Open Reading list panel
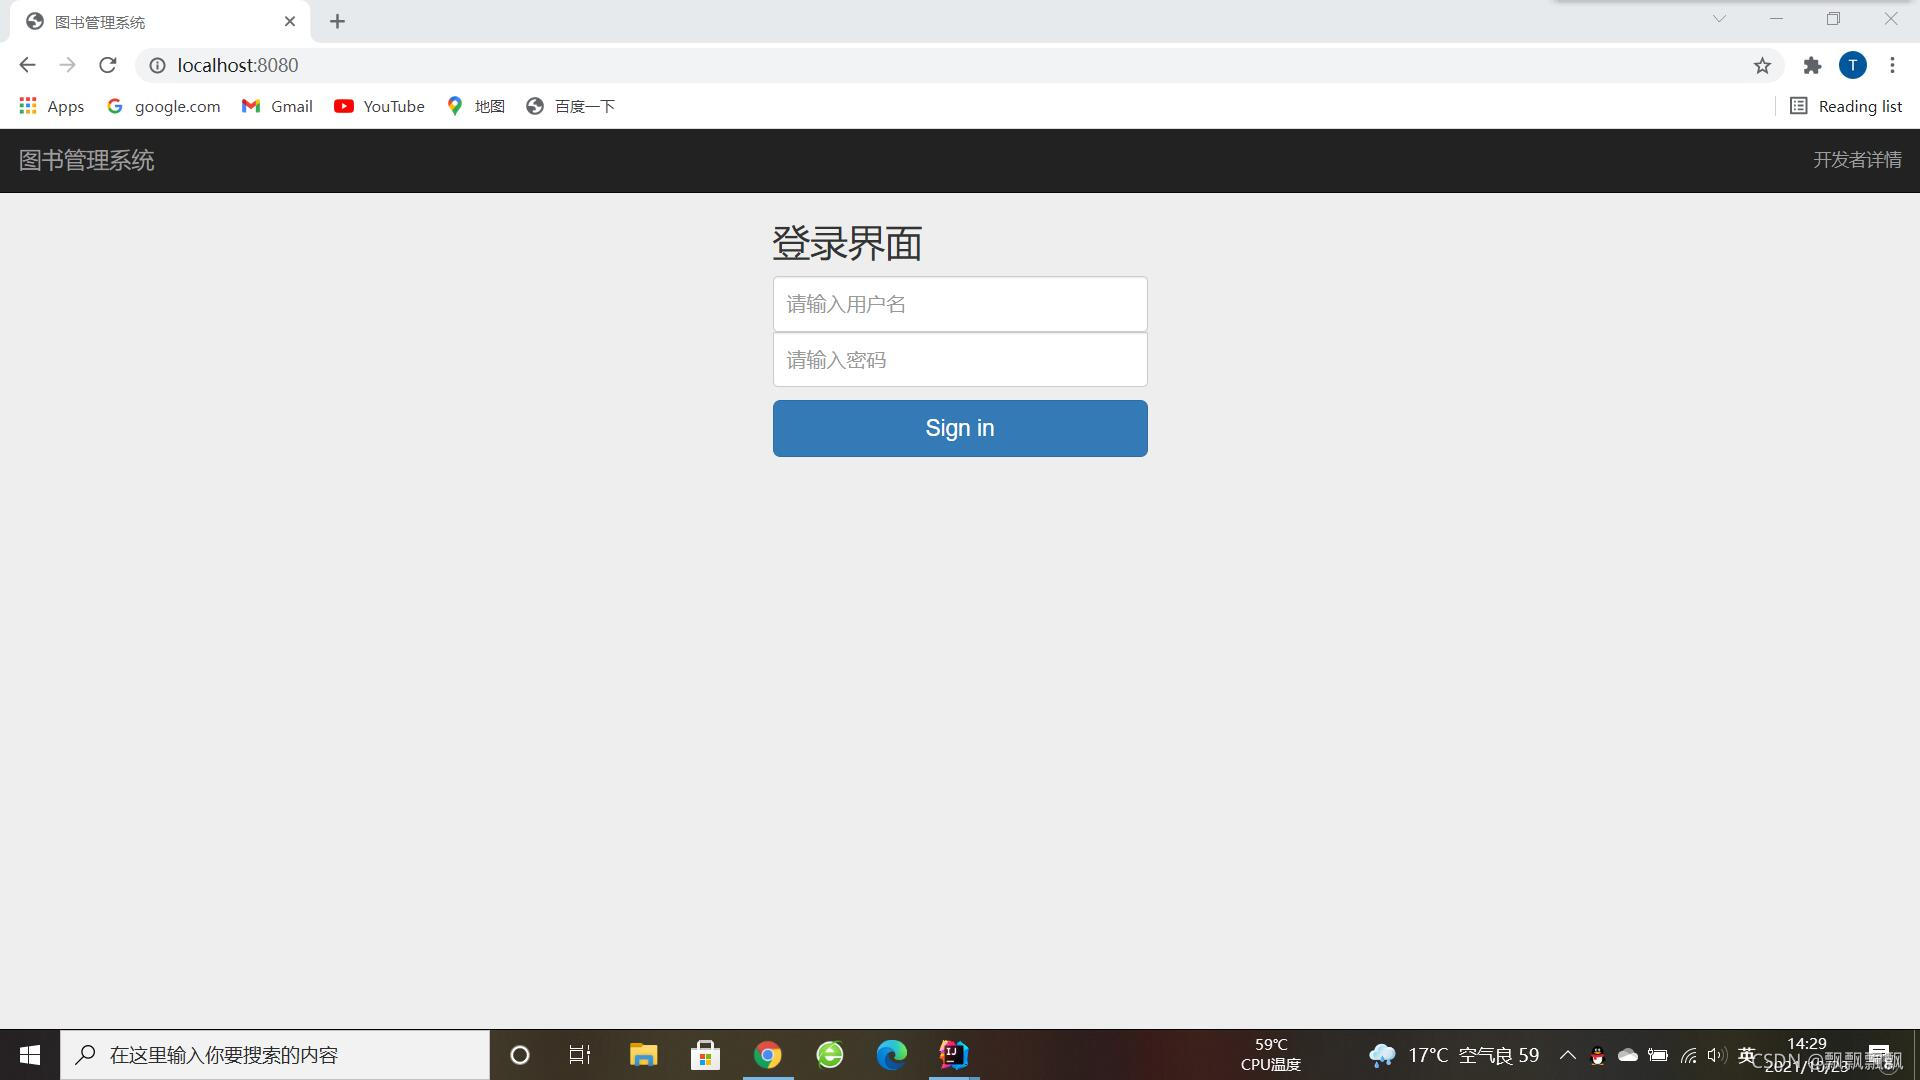Image resolution: width=1920 pixels, height=1080 pixels. [x=1846, y=106]
